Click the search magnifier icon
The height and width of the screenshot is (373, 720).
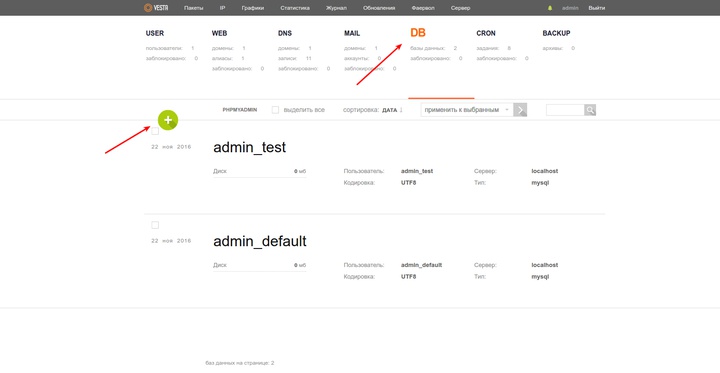(590, 110)
